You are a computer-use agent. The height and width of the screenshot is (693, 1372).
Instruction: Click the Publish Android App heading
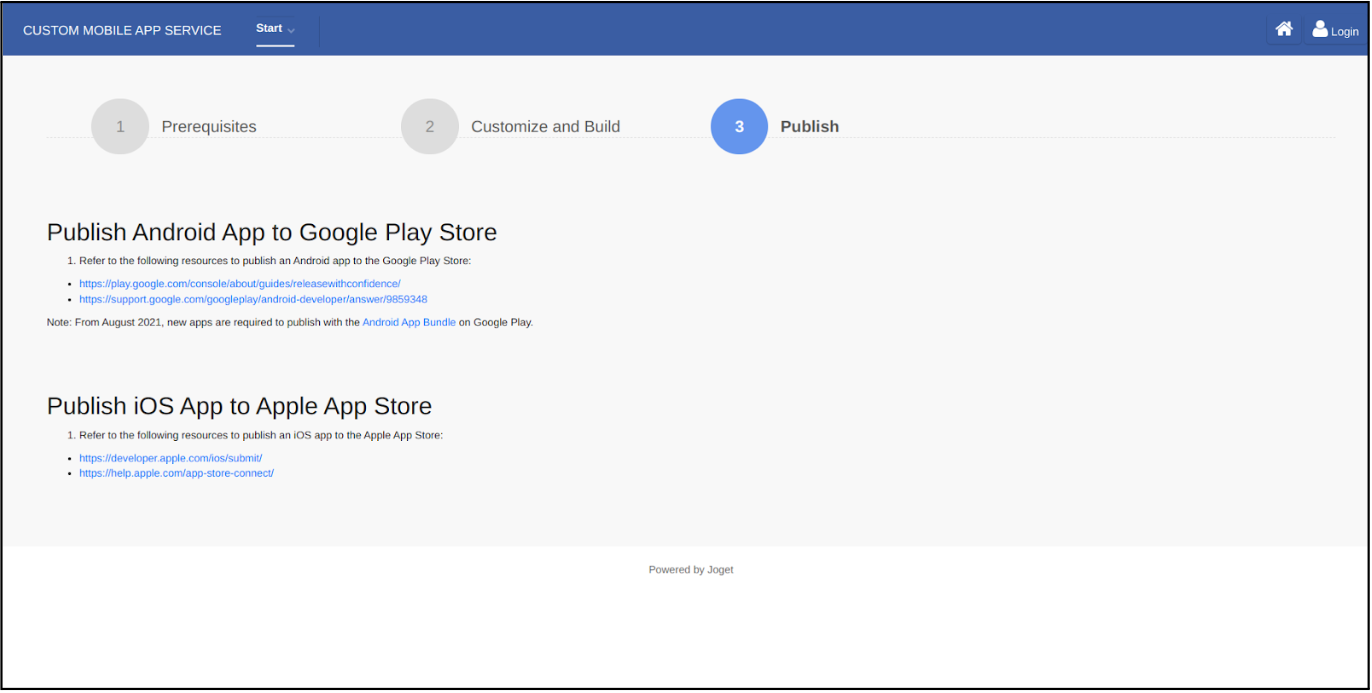[x=272, y=232]
